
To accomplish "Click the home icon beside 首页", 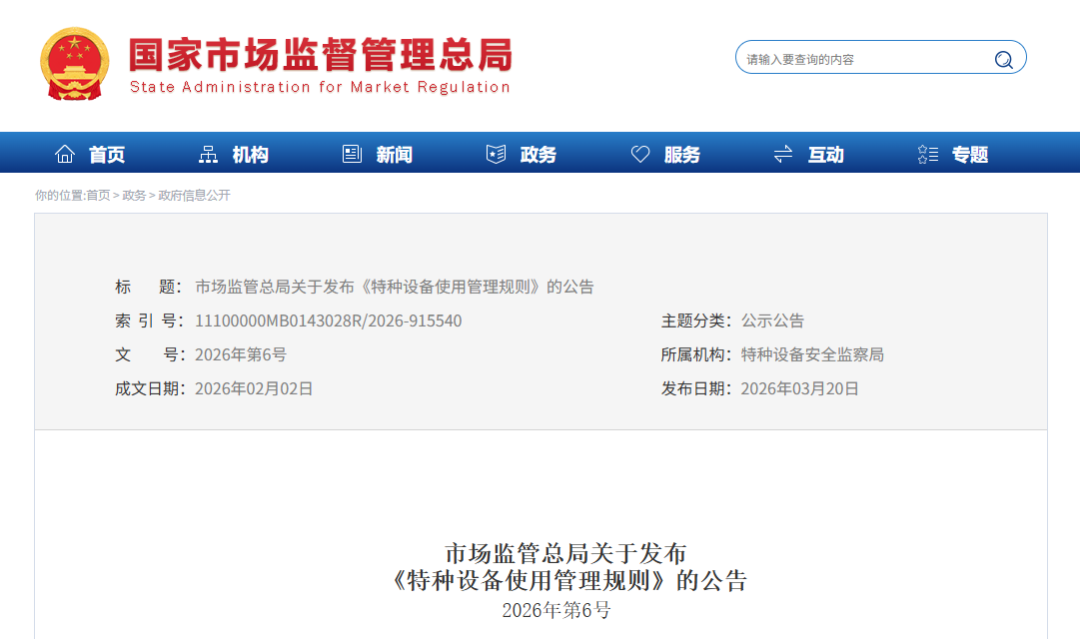I will tap(65, 153).
